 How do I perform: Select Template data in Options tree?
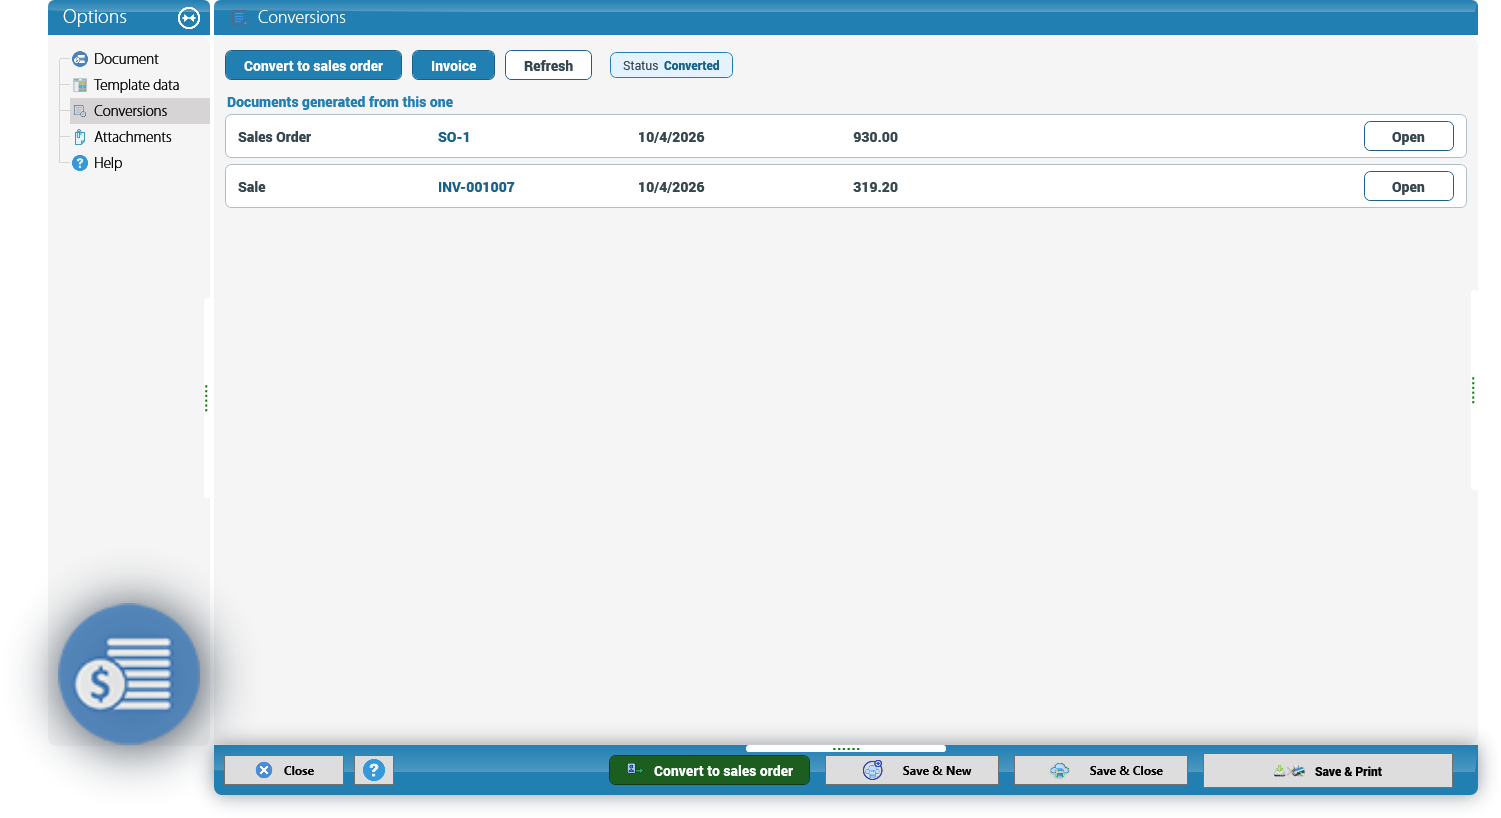[x=137, y=85]
